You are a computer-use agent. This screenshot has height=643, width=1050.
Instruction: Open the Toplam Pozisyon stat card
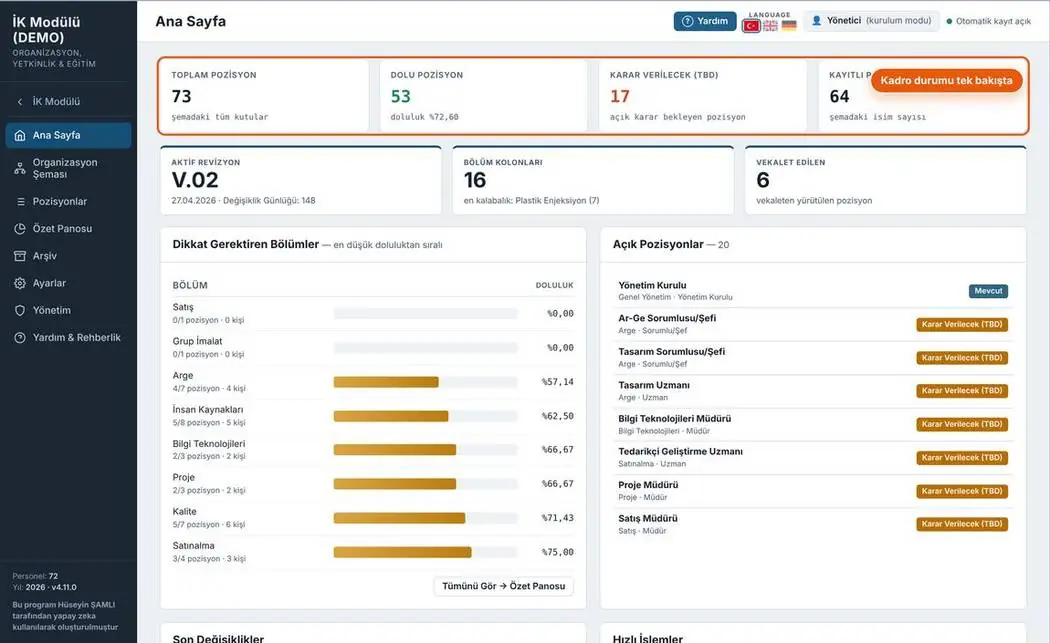tap(265, 96)
